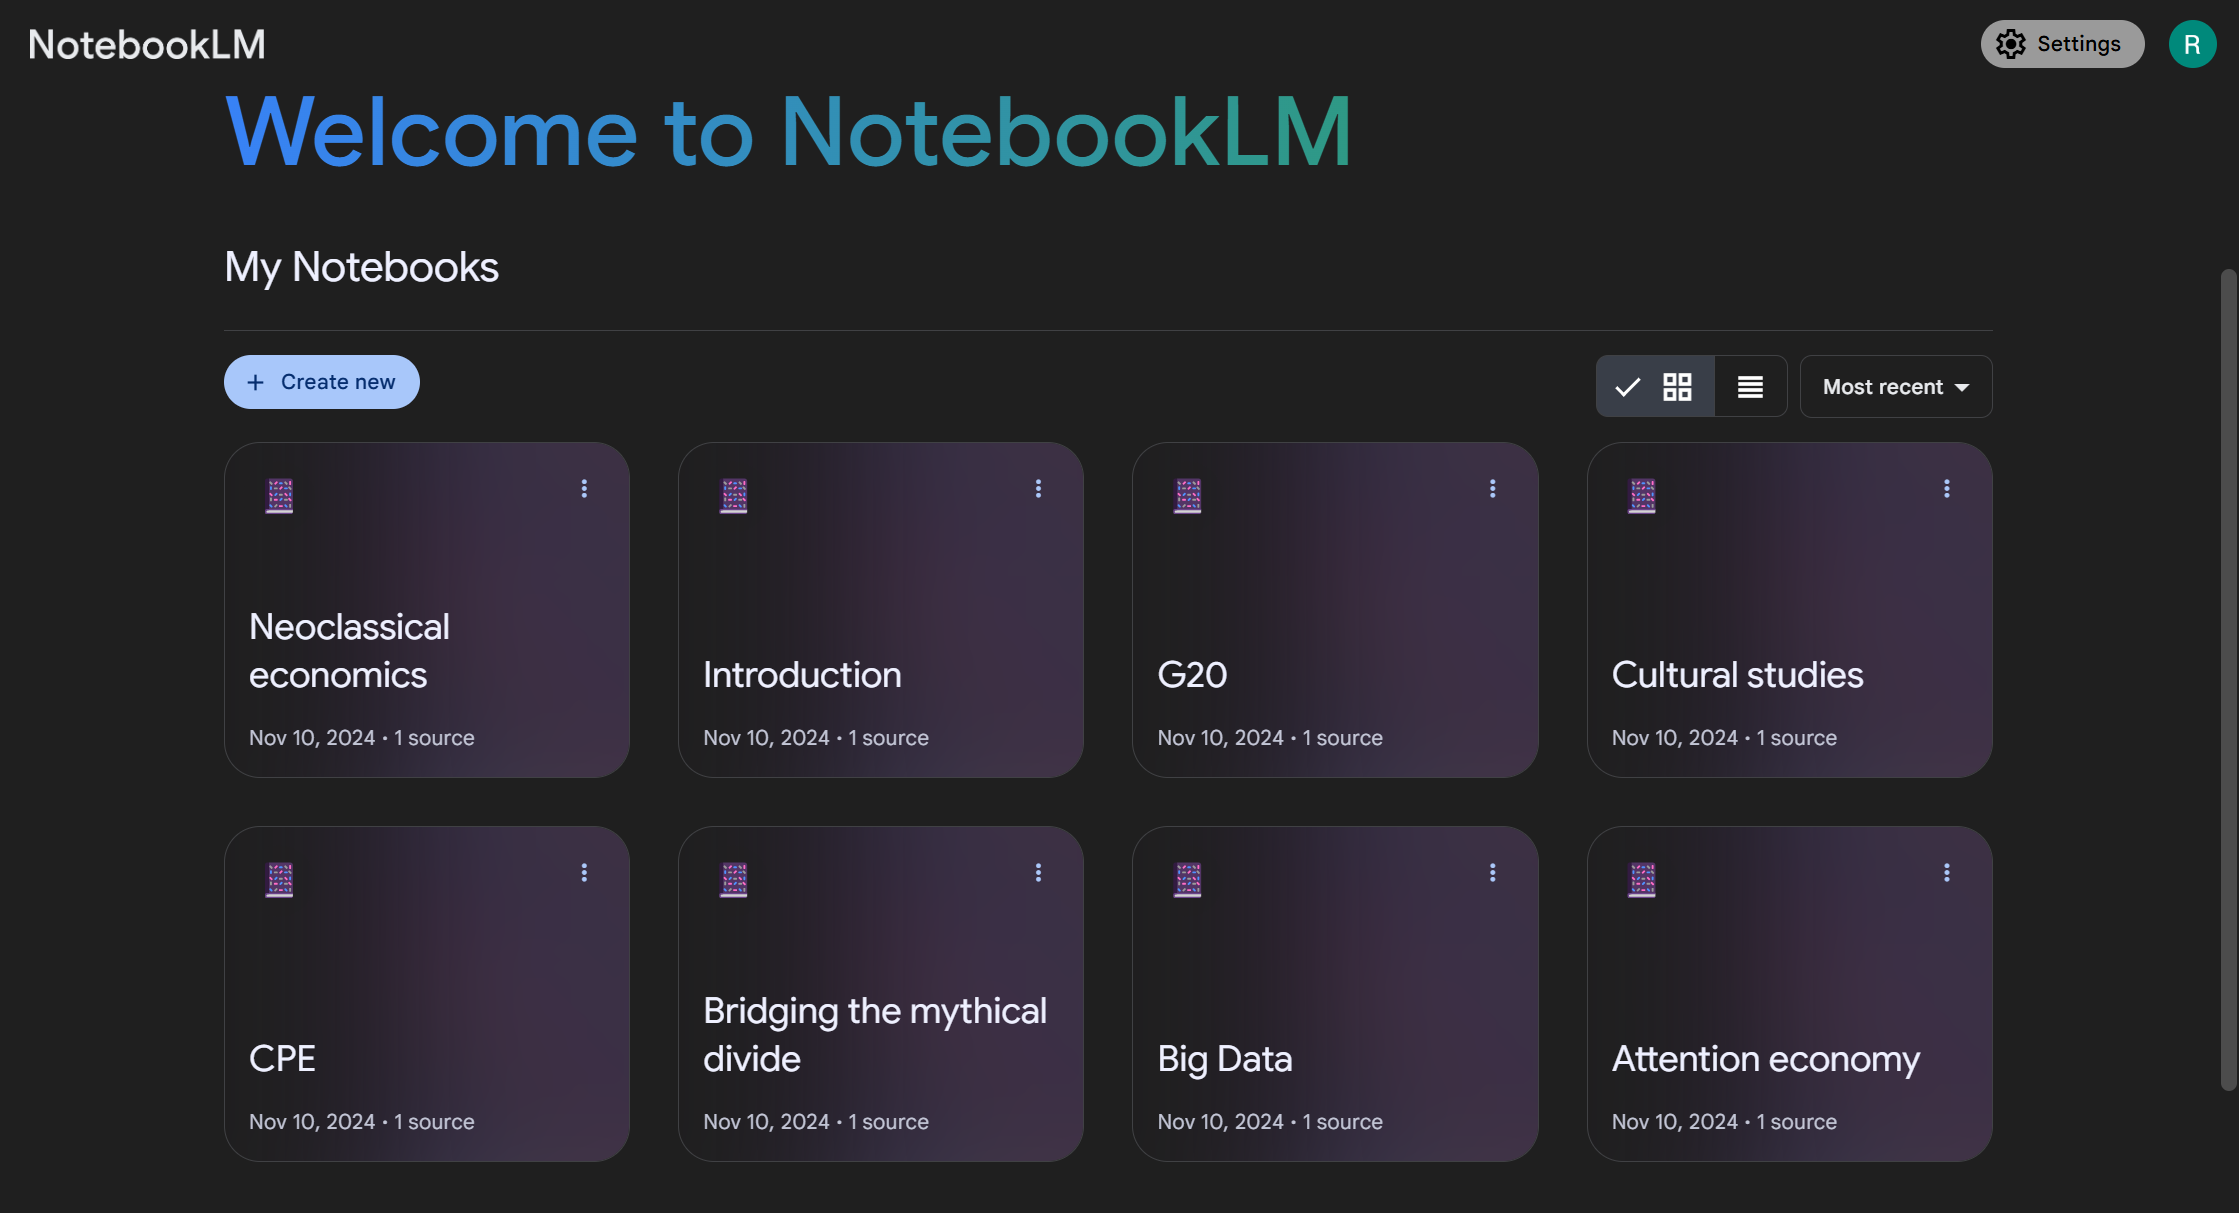Click the My Notebooks heading
The image size is (2239, 1213).
(x=361, y=267)
